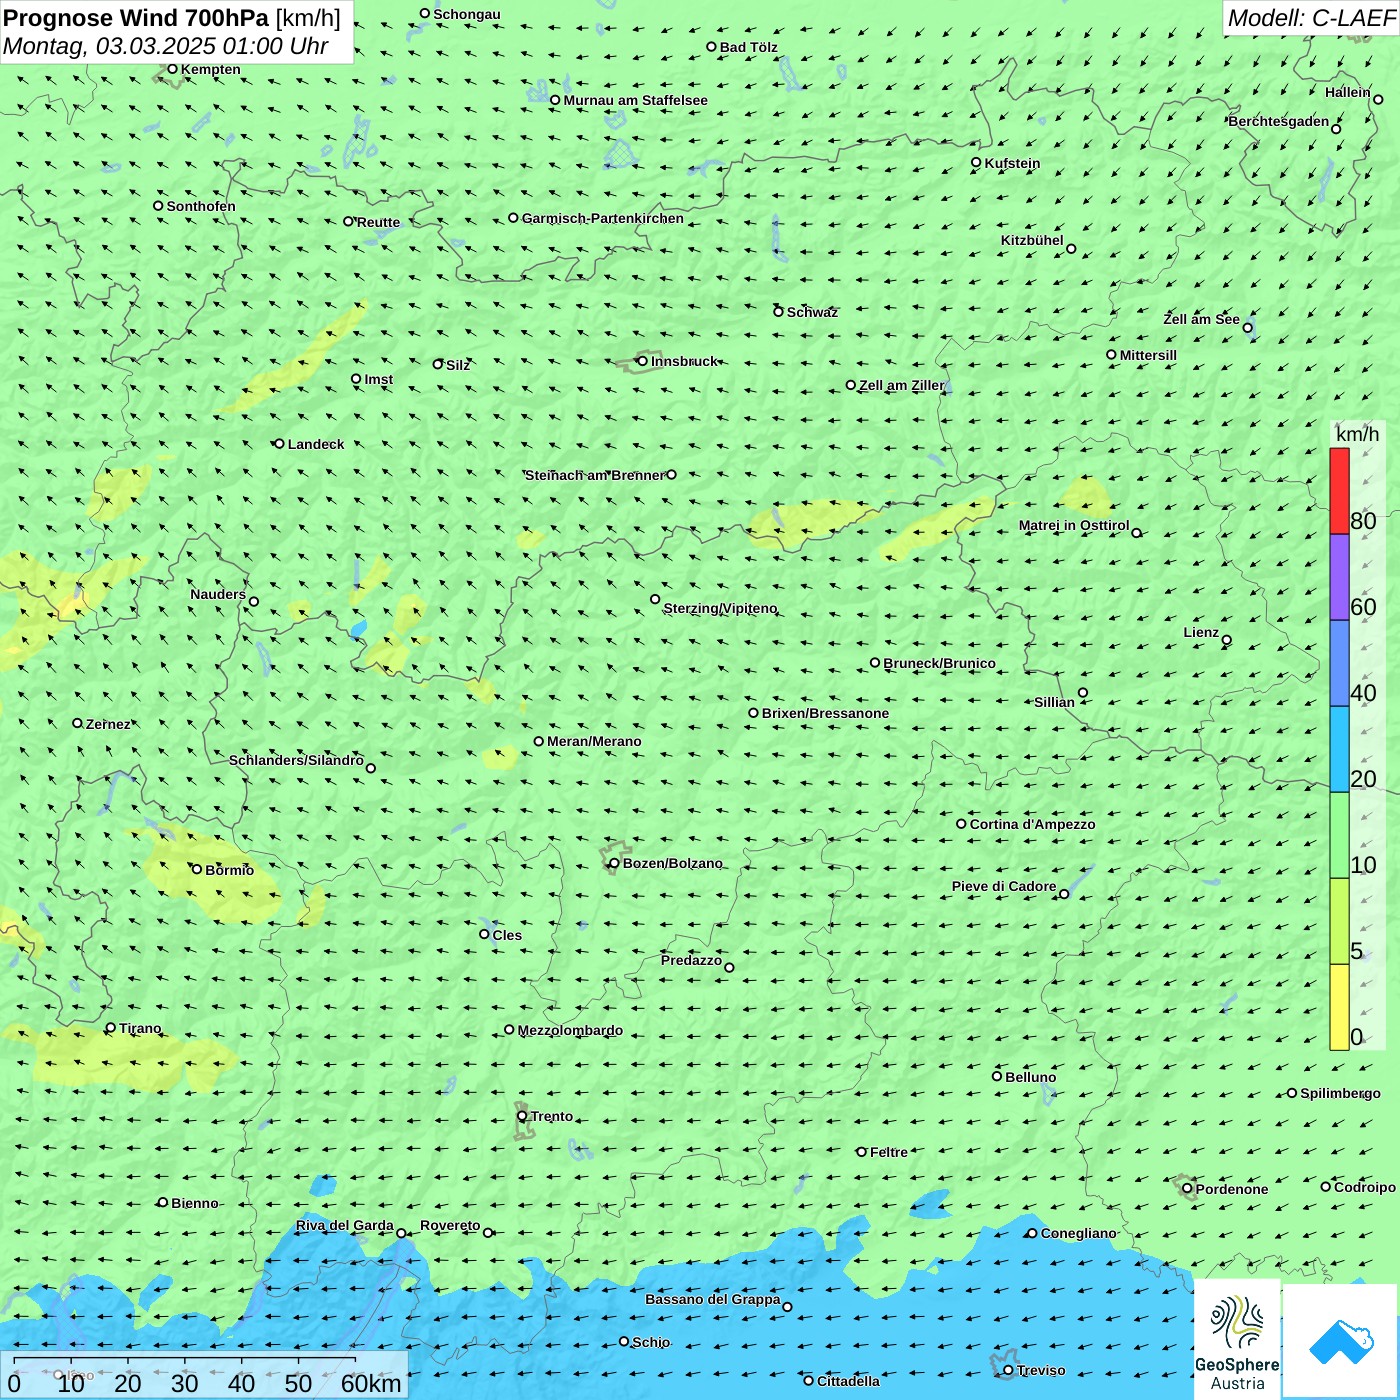
Task: Click the 'Prognose Wind 700hPa' title
Action: point(136,18)
